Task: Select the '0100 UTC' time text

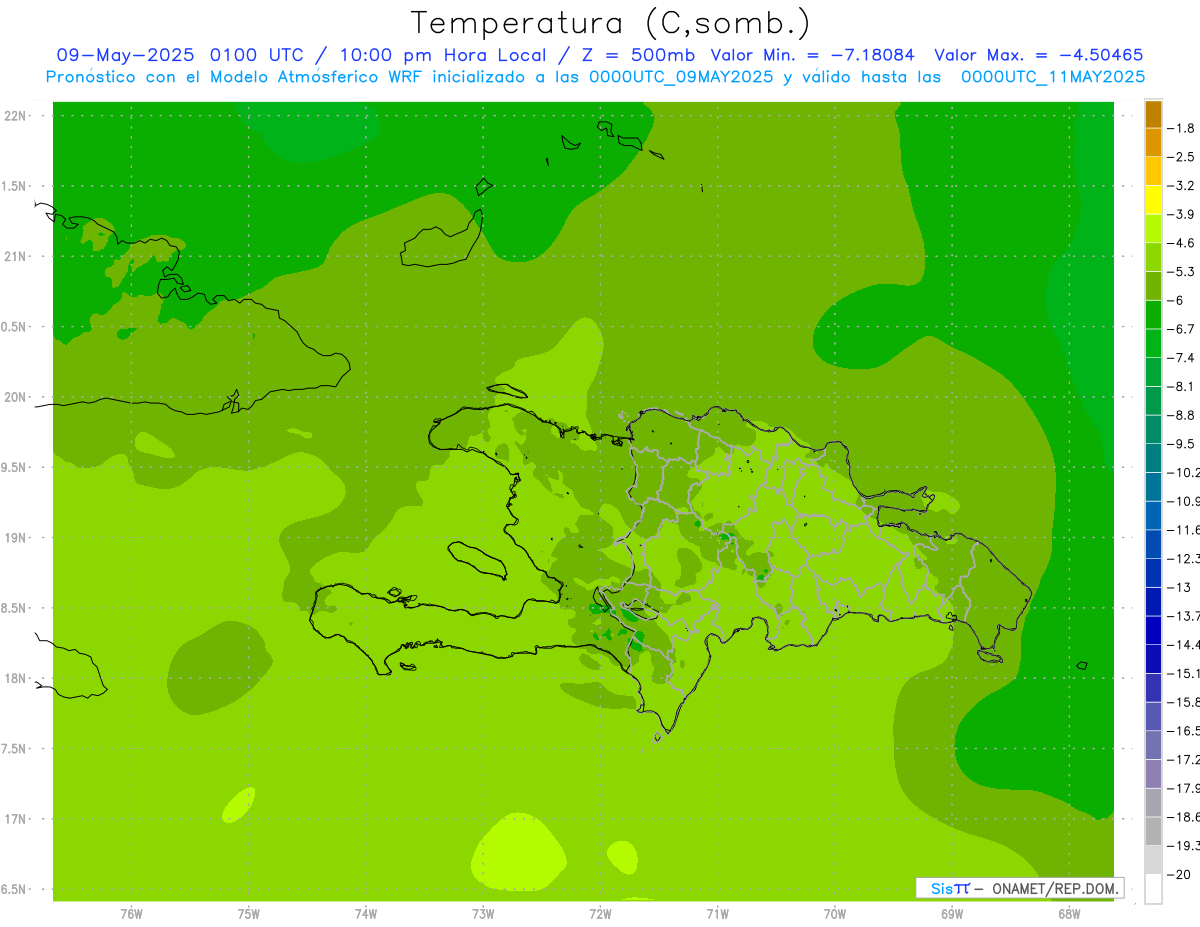Action: click(x=257, y=55)
